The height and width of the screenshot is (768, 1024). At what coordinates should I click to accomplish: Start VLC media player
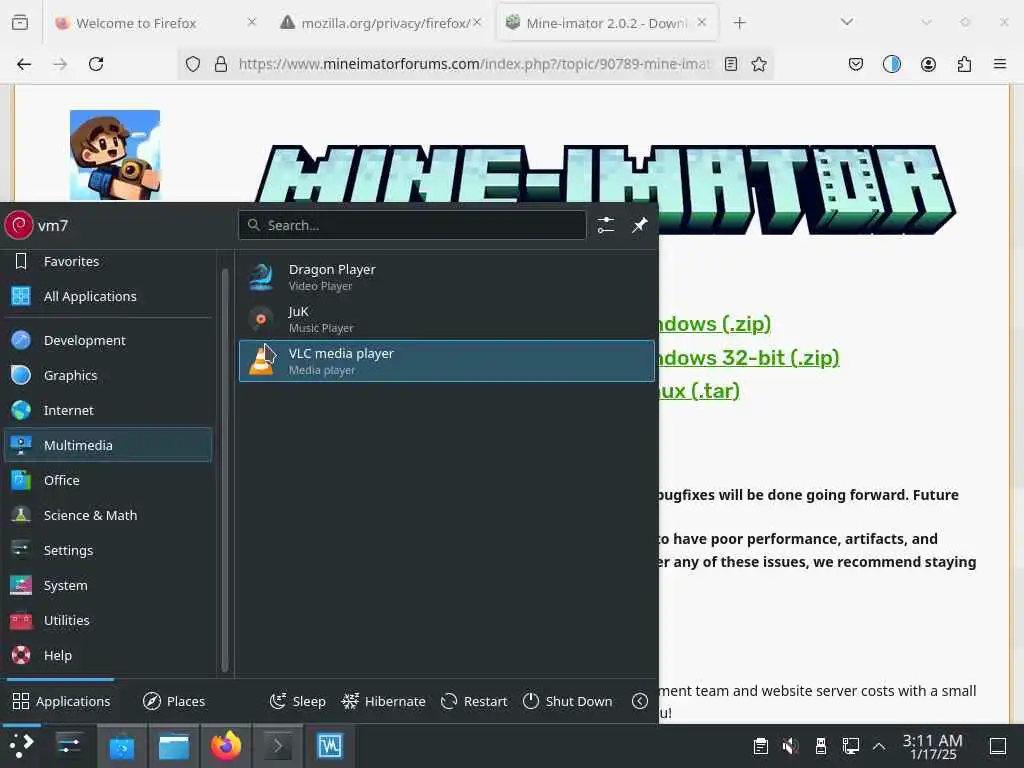(x=447, y=360)
